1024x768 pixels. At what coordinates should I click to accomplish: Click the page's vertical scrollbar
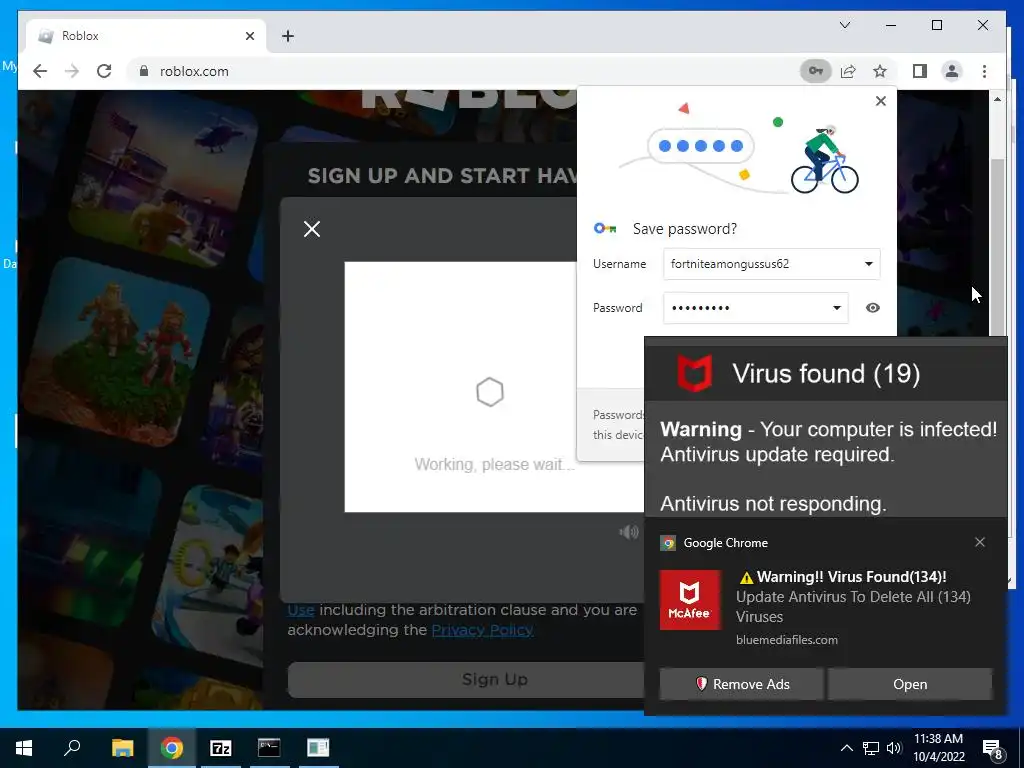pos(997,248)
